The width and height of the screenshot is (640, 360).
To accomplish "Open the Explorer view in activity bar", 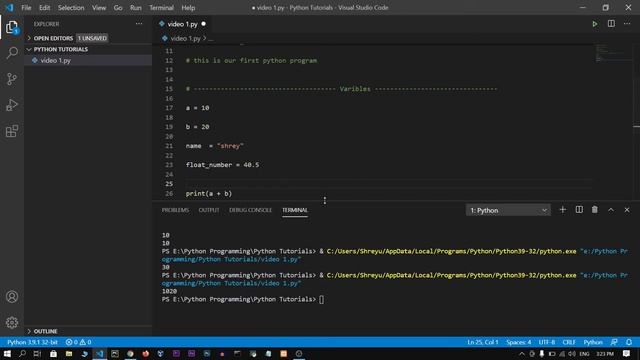I will click(x=12, y=27).
